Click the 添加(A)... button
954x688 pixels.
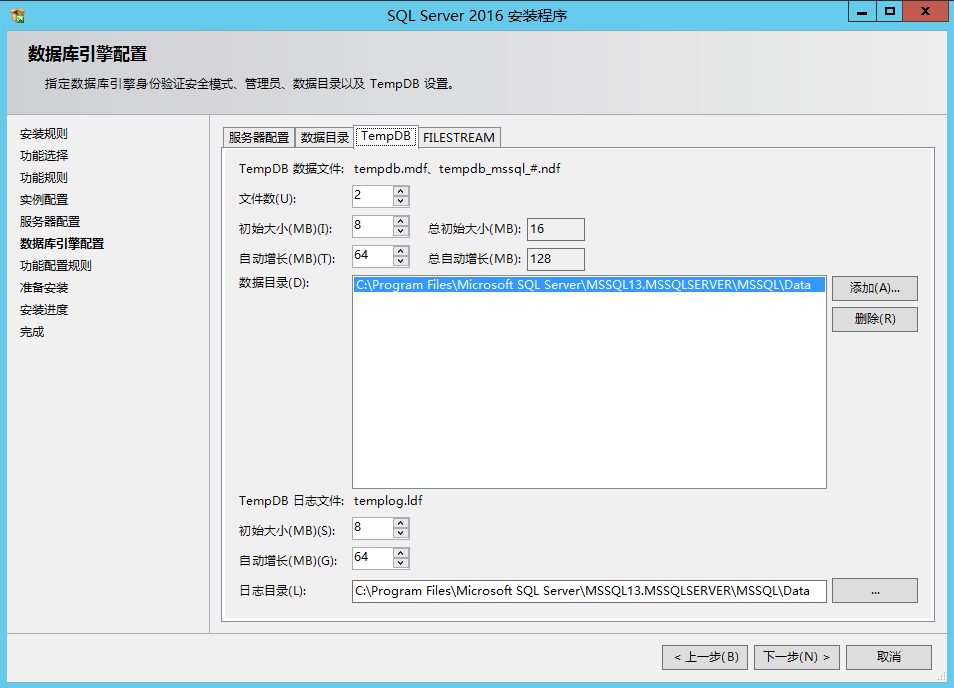click(x=874, y=288)
